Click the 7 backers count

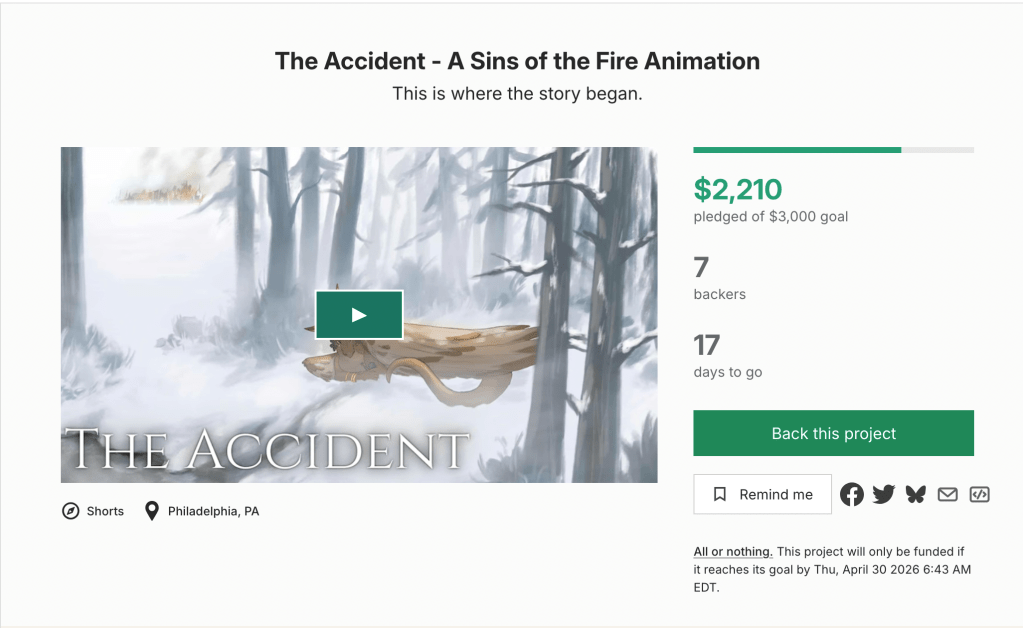[701, 267]
